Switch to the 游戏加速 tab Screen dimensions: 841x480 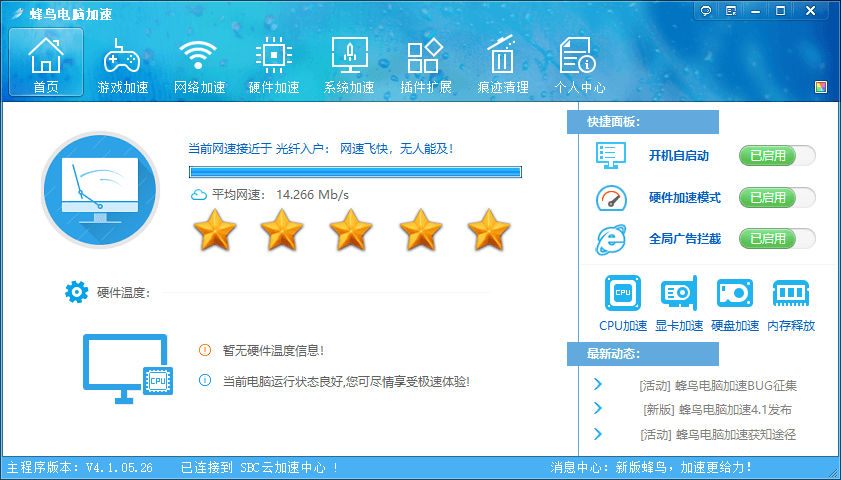122,65
